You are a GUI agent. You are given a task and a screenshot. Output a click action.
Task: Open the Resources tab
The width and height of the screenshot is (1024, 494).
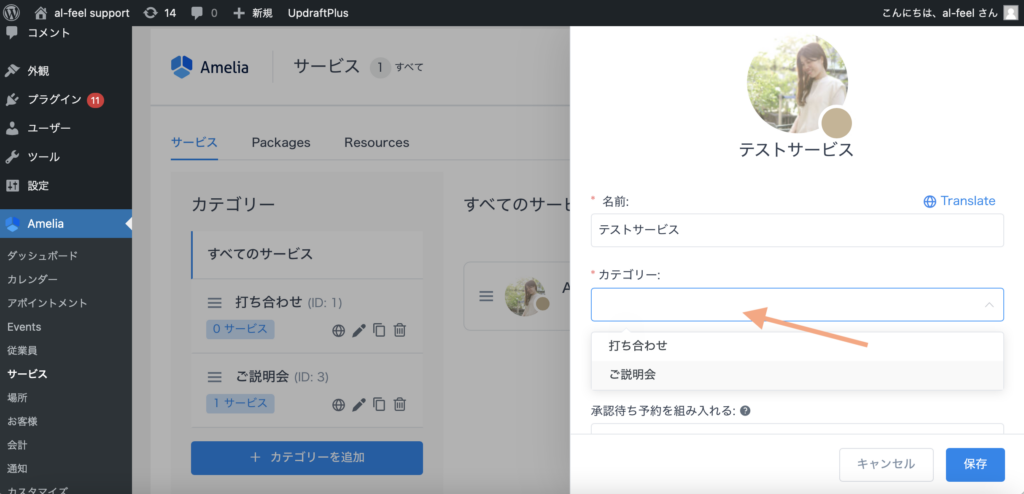(376, 142)
